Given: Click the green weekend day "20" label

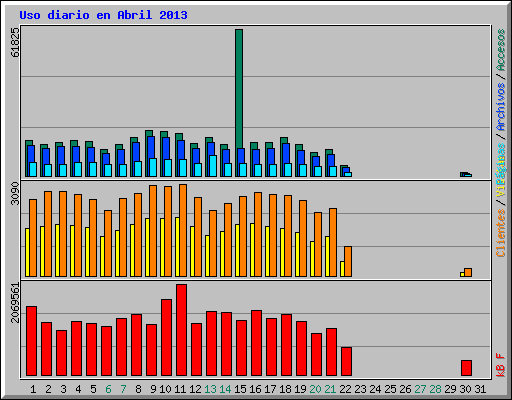Looking at the screenshot, I should coord(315,389).
